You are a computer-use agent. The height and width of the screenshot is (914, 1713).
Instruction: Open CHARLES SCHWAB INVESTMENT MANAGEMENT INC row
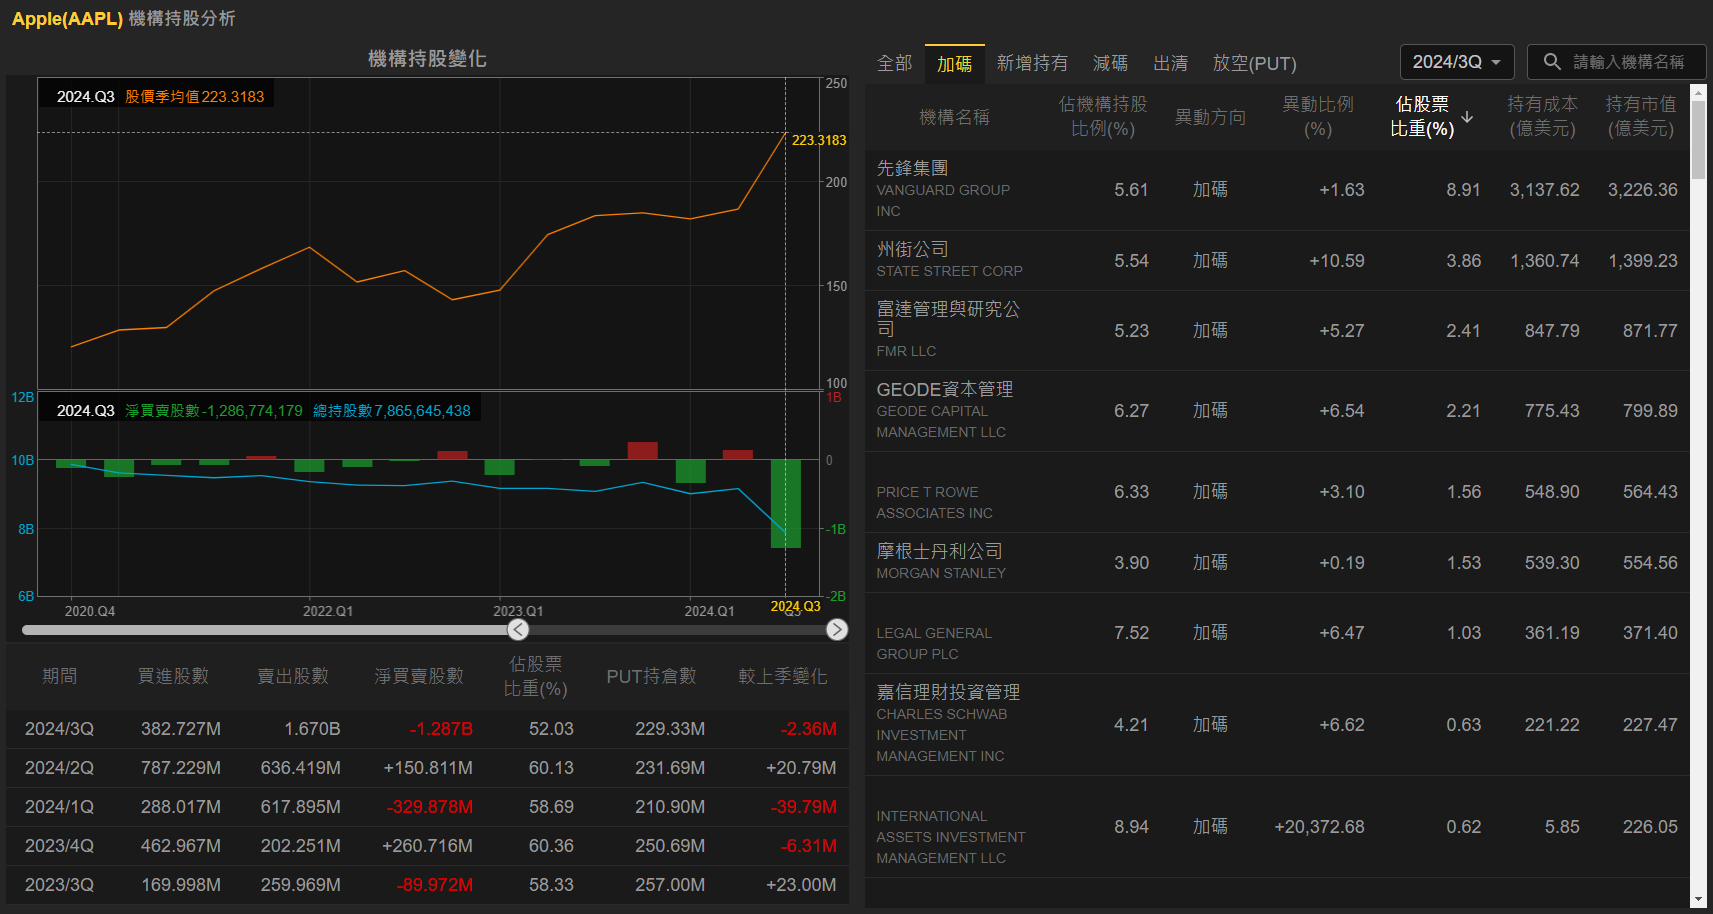click(1277, 725)
